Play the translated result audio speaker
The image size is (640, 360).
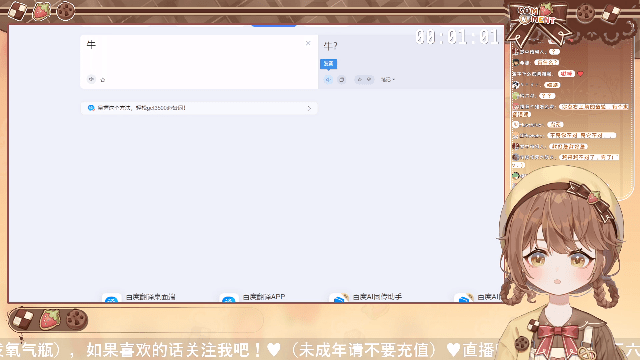(328, 80)
